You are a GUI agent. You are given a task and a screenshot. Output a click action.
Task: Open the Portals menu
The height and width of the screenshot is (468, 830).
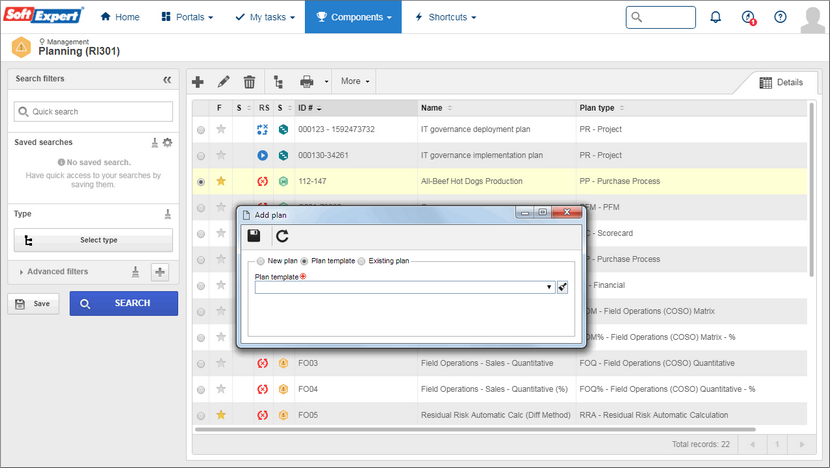tap(187, 17)
